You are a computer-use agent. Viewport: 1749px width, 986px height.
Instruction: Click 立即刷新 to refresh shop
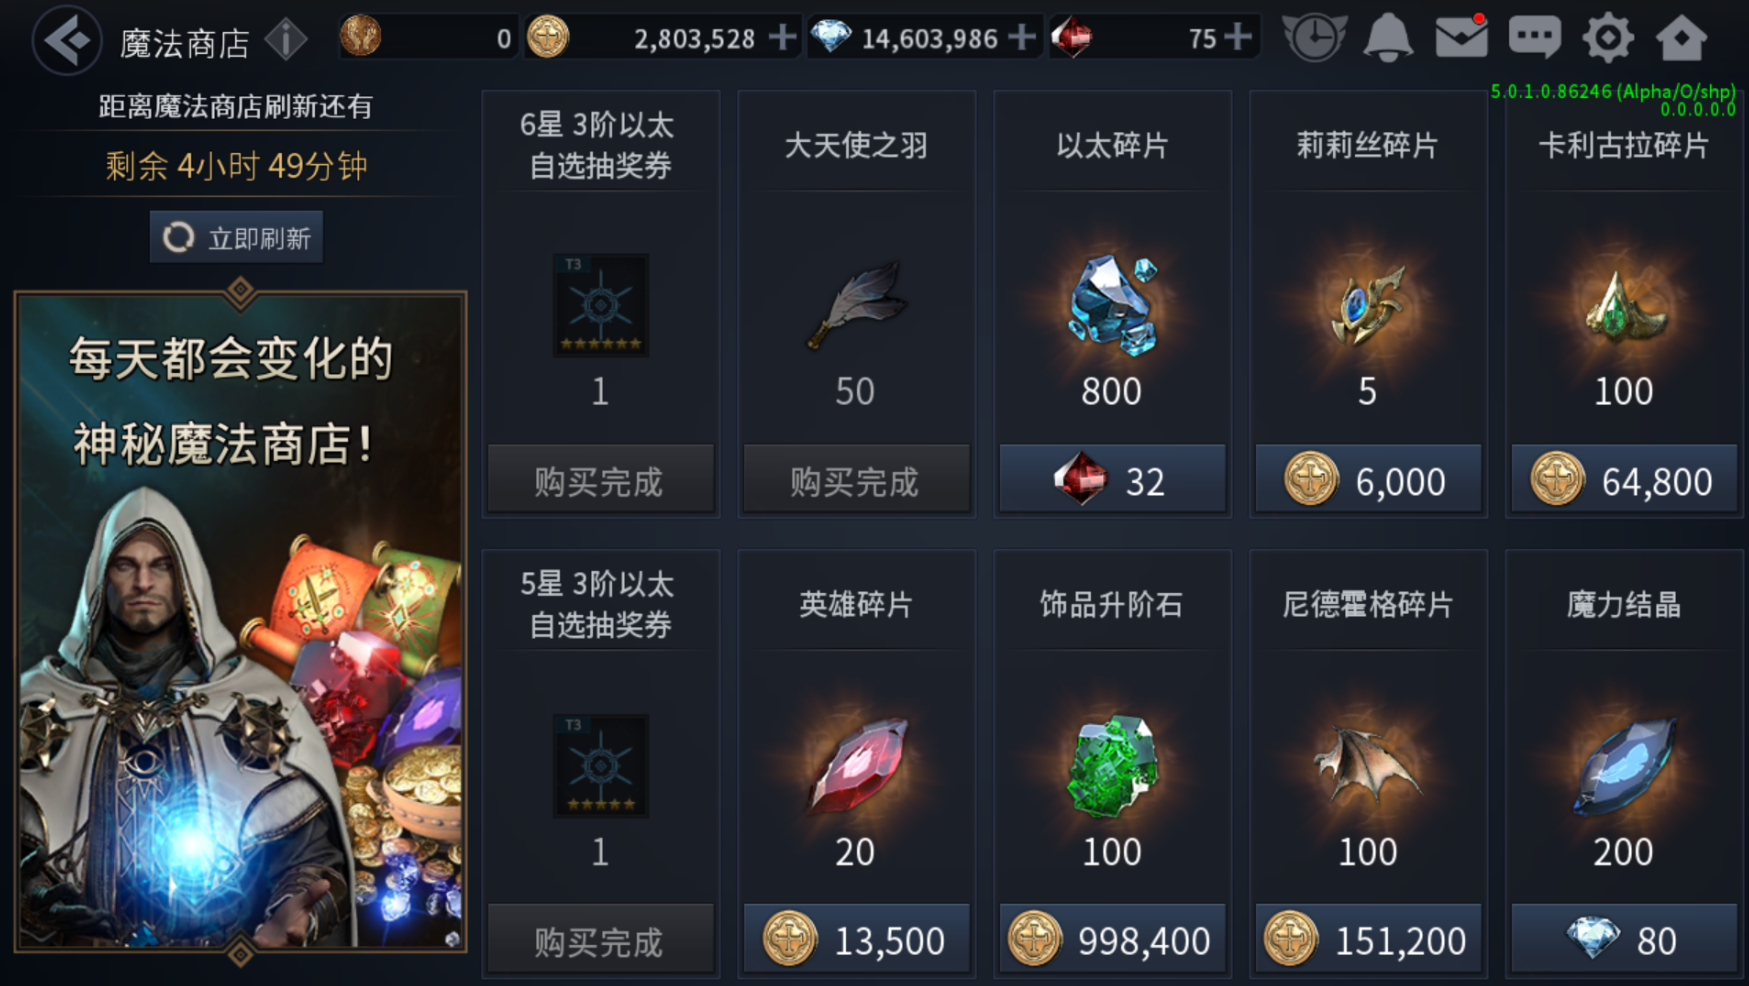[x=237, y=237]
